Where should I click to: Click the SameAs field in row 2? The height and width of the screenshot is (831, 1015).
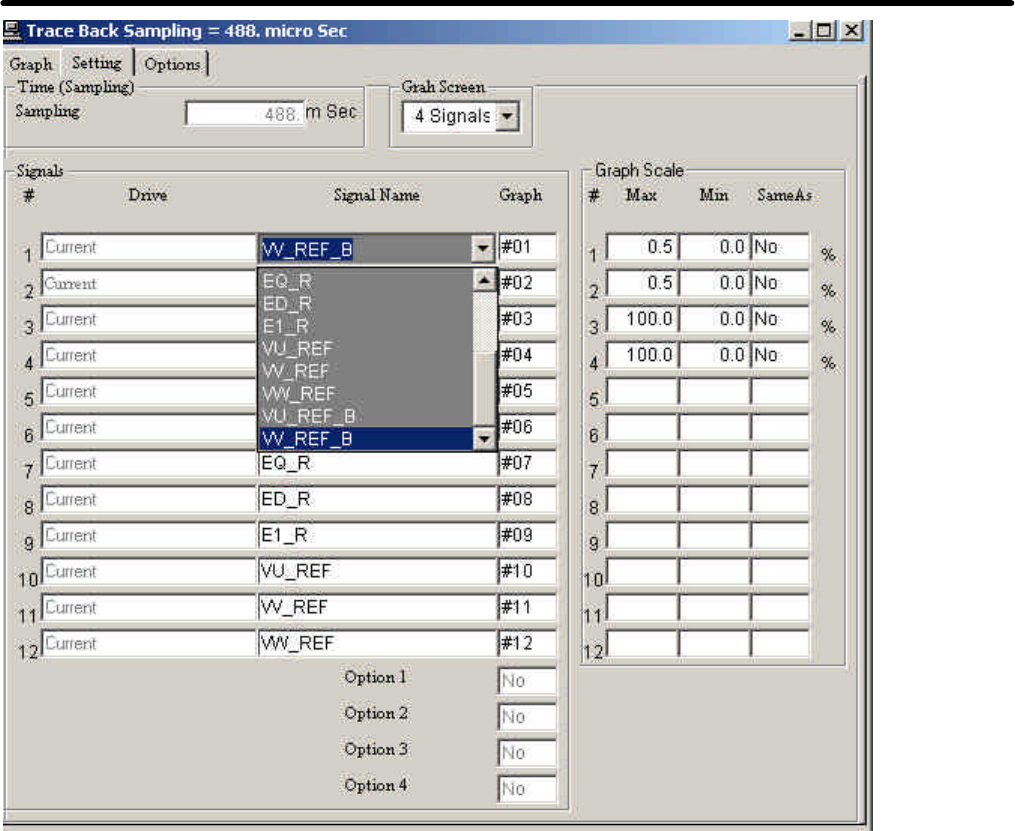click(x=779, y=283)
